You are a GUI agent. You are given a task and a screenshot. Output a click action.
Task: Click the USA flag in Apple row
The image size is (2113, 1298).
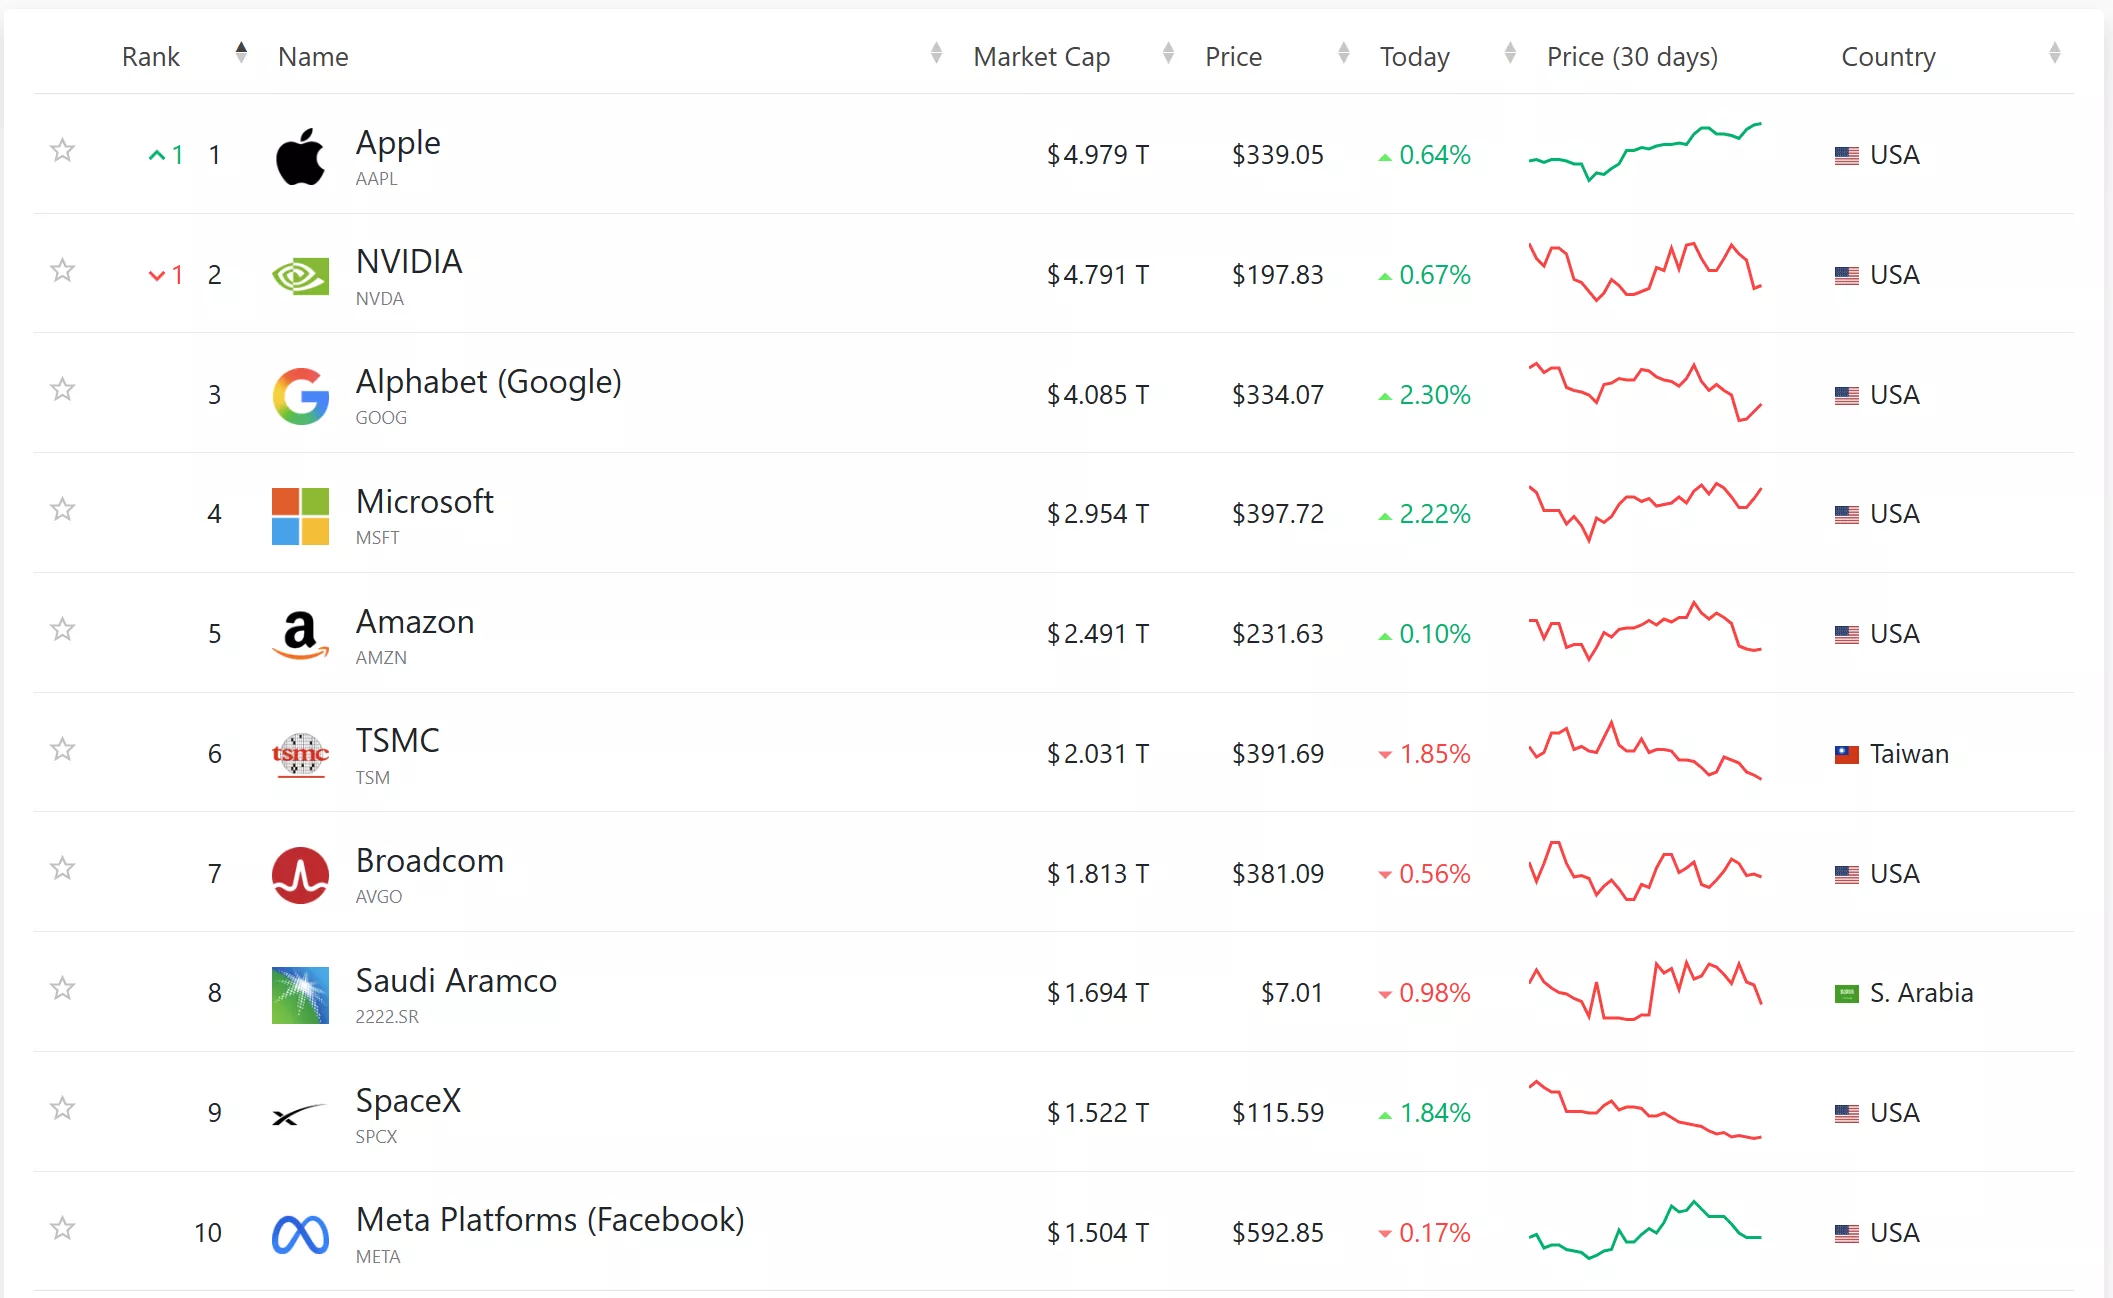click(1847, 156)
